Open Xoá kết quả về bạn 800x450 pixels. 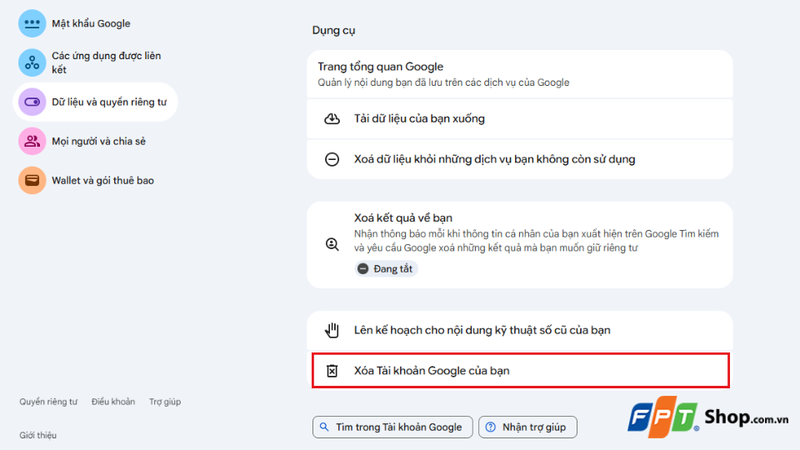pyautogui.click(x=519, y=245)
